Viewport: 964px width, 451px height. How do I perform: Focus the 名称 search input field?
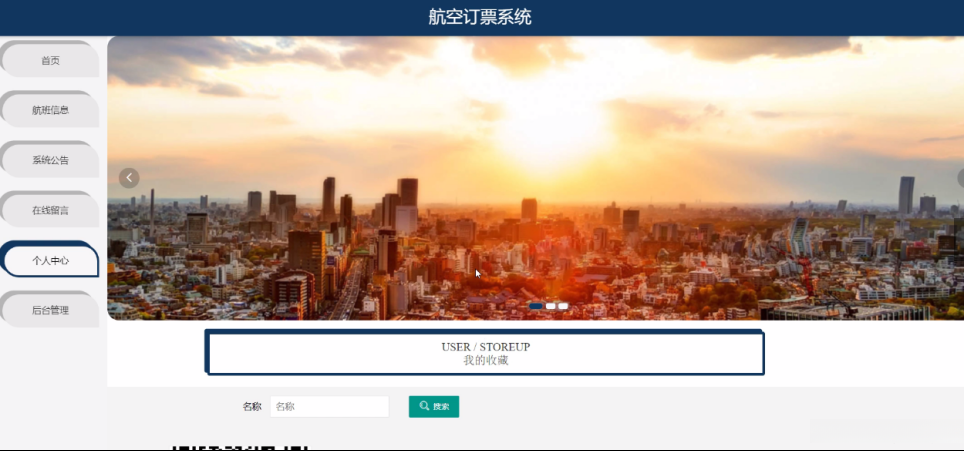tap(330, 407)
